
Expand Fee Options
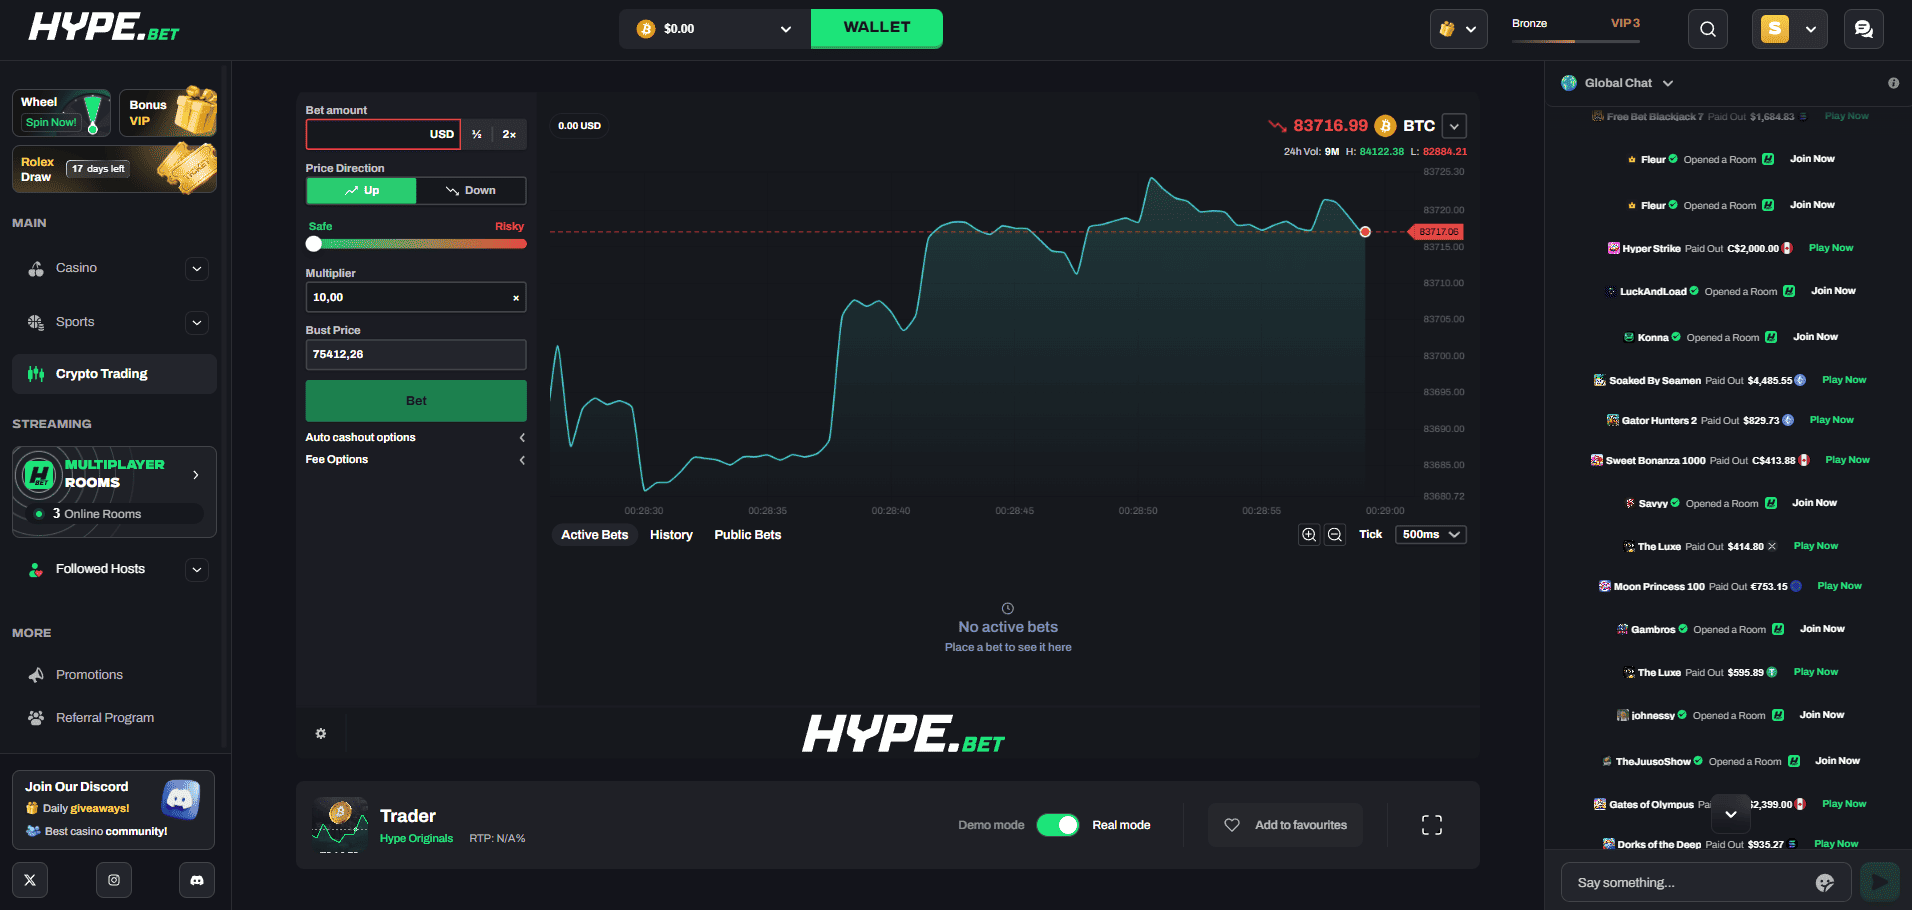point(415,460)
